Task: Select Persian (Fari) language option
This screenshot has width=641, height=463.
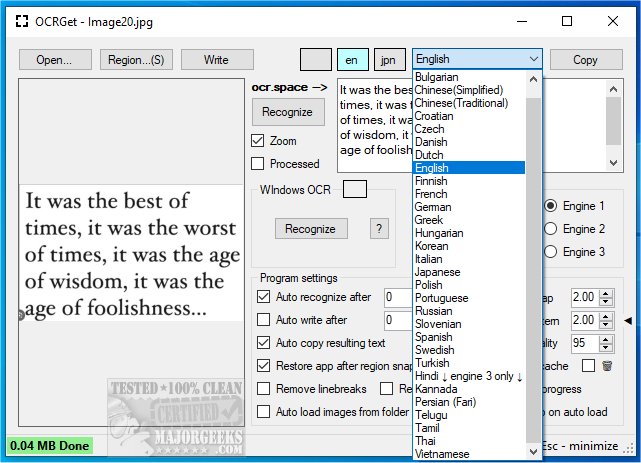Action: click(469, 402)
